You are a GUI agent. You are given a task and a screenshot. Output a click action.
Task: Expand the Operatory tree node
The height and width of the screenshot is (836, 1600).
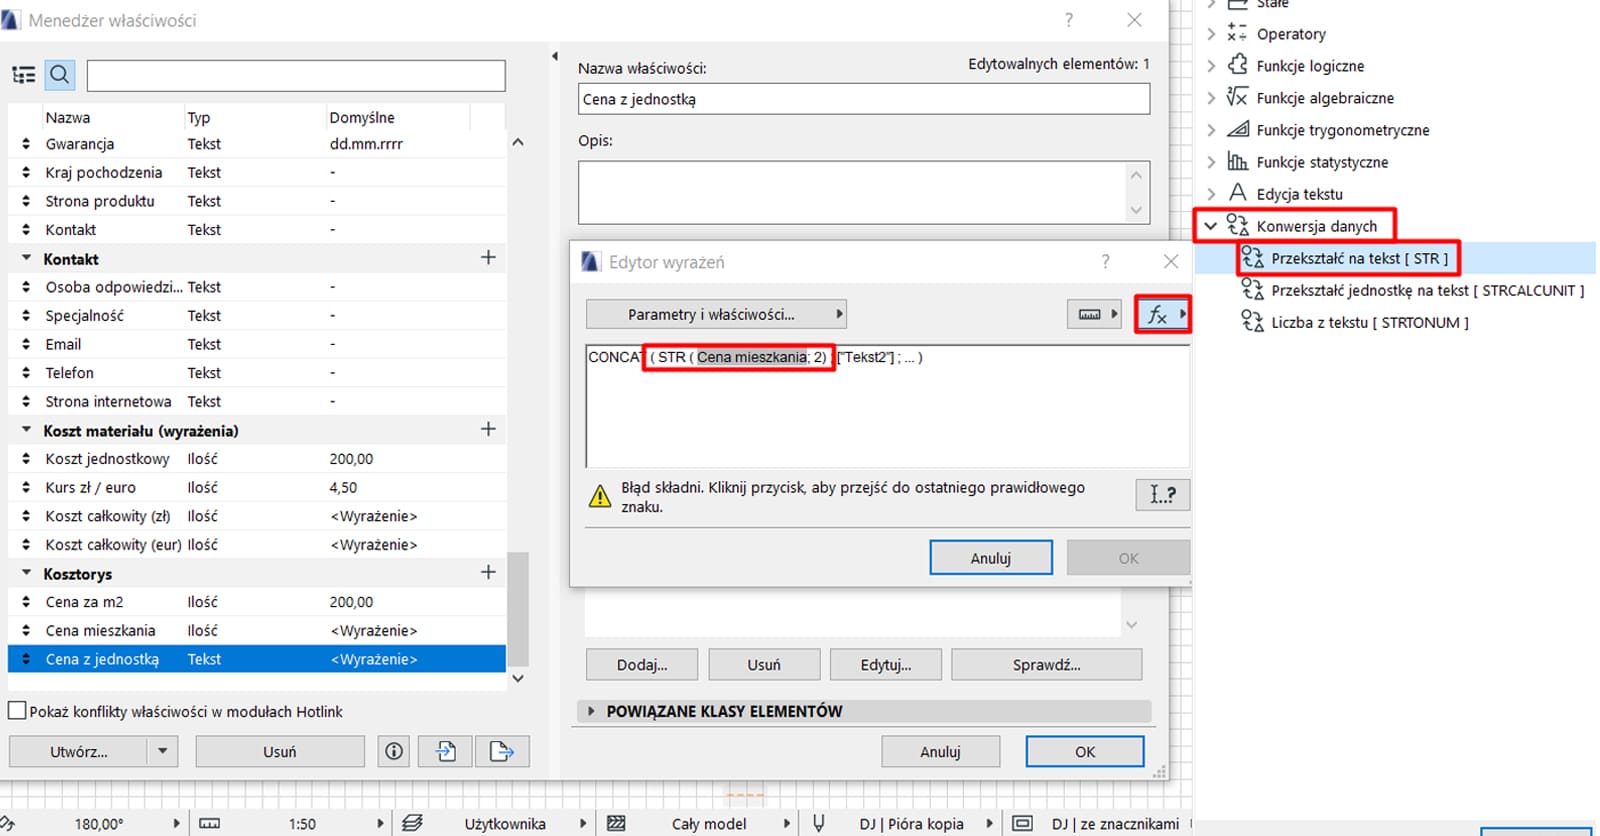1211,34
